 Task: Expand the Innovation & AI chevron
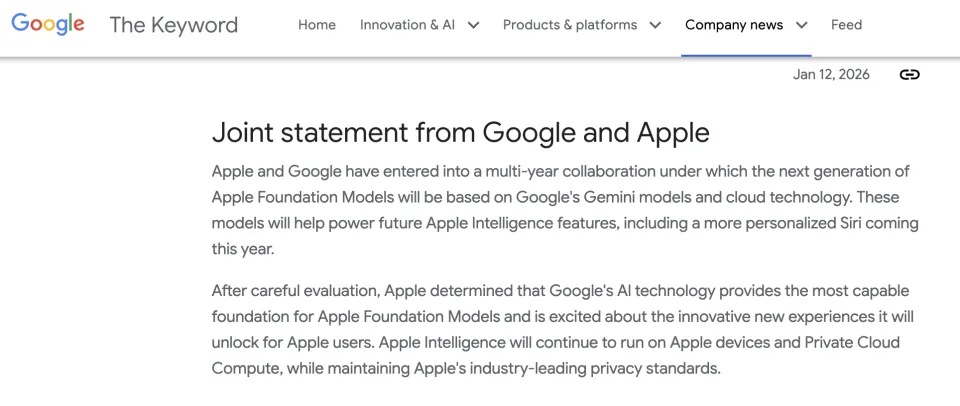(473, 25)
